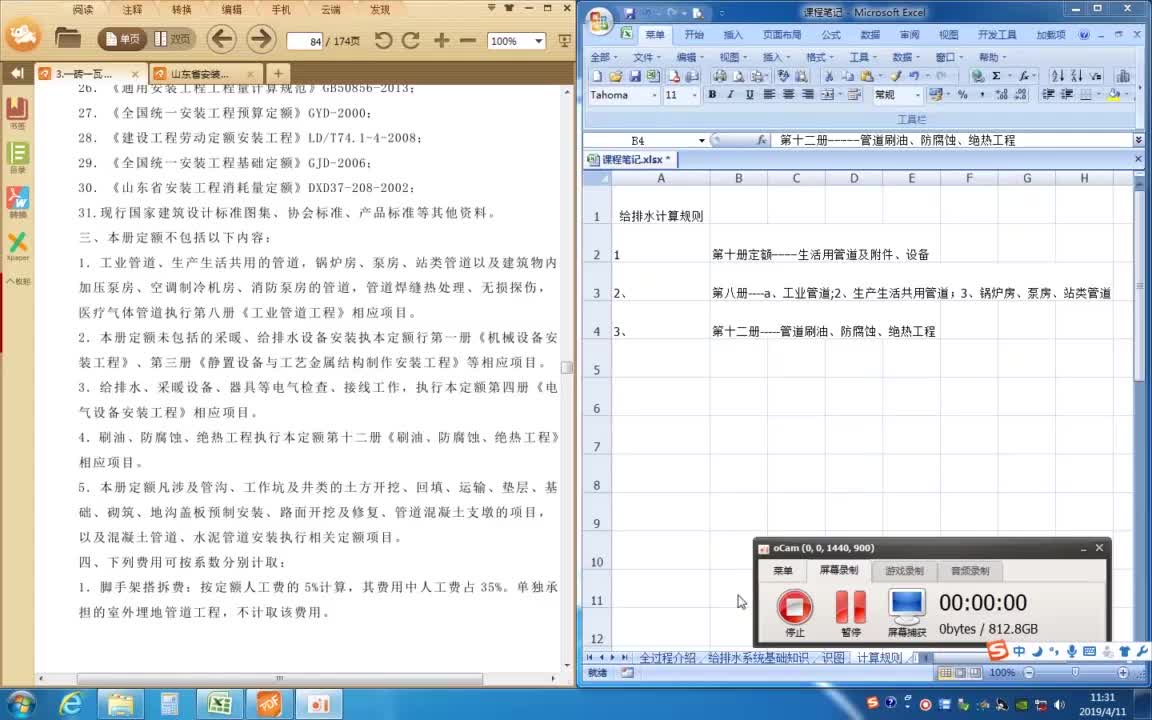The image size is (1152, 720).
Task: Expand the Excel formula bar
Action: tap(1138, 140)
